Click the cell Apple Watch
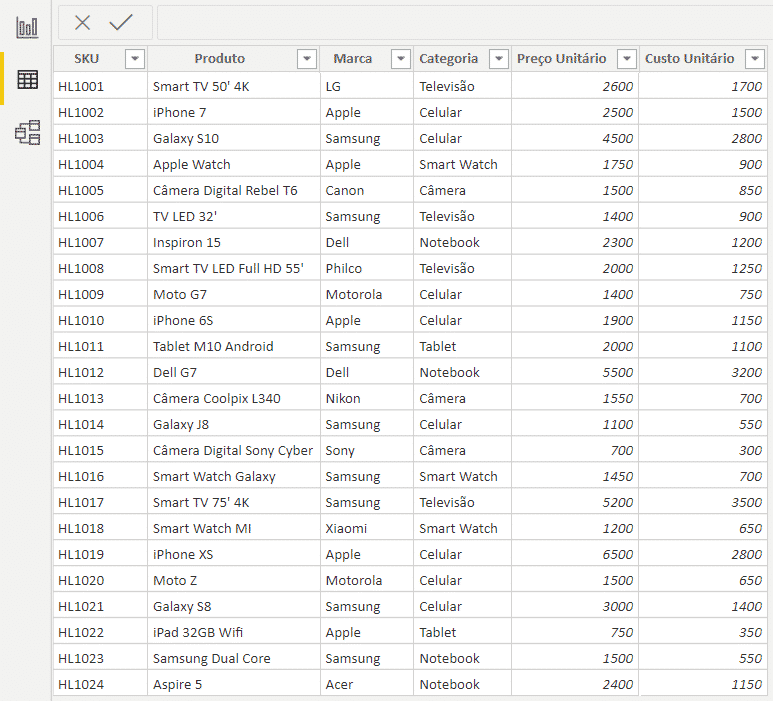The image size is (773, 701). tap(234, 165)
